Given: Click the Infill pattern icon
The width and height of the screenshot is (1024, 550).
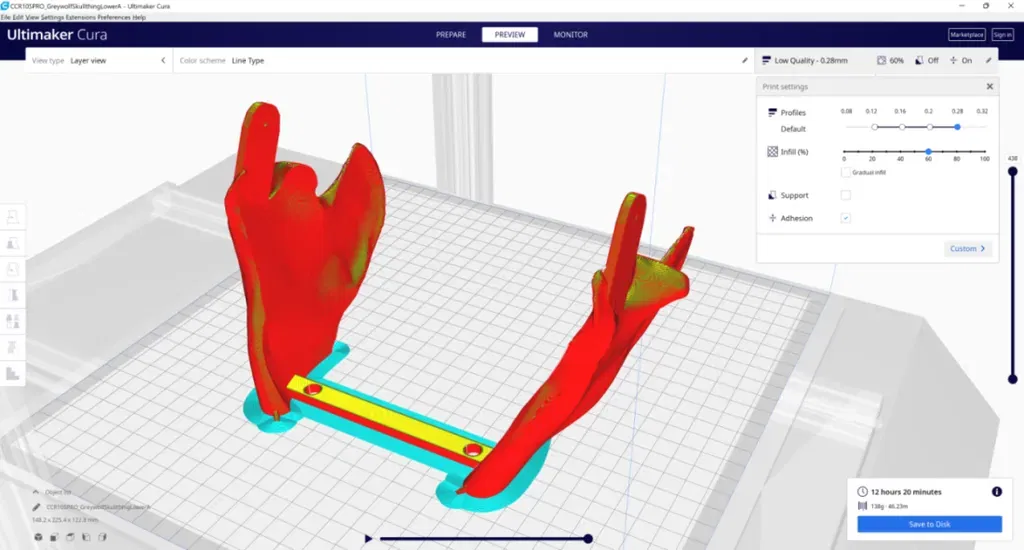Looking at the screenshot, I should coord(773,152).
